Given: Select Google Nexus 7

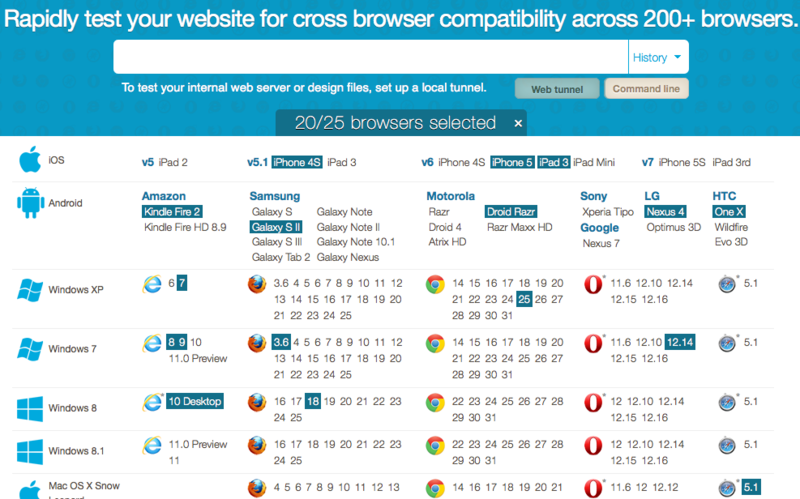Looking at the screenshot, I should tap(601, 243).
